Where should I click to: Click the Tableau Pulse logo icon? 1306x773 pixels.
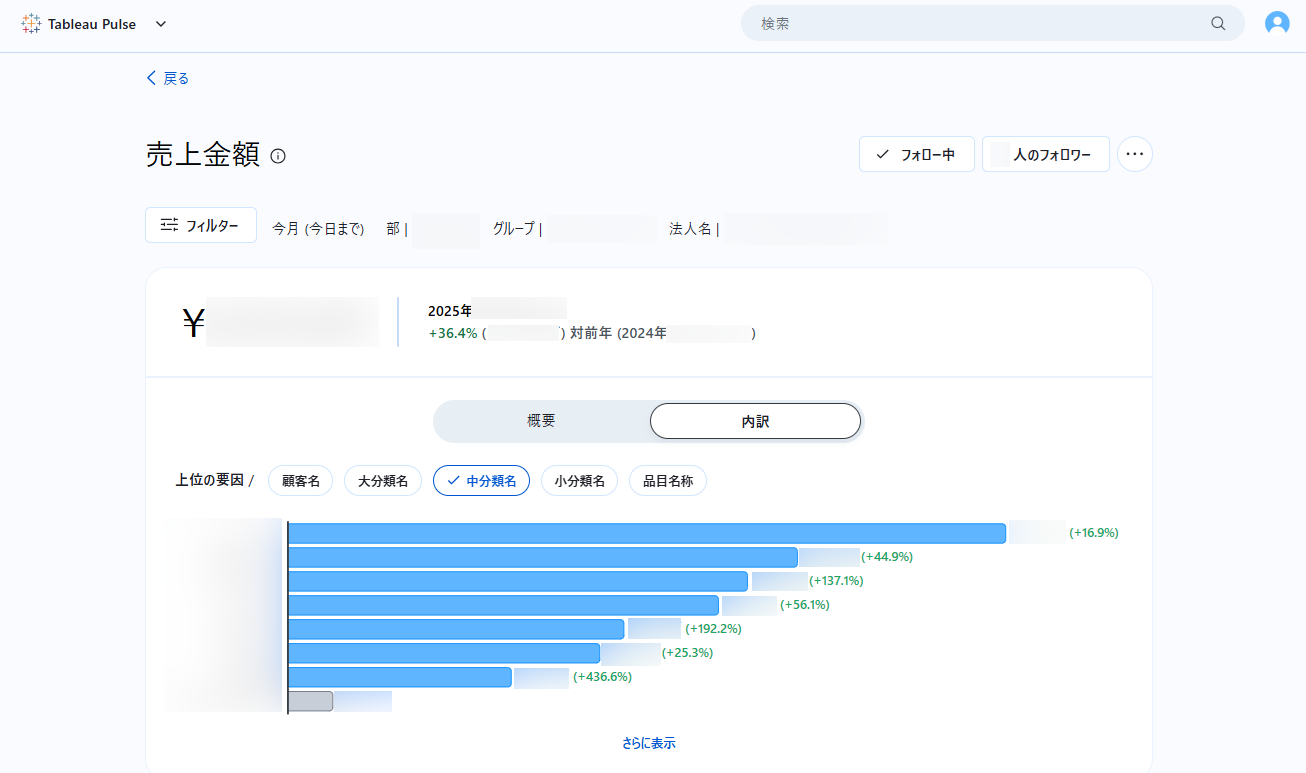pos(31,24)
